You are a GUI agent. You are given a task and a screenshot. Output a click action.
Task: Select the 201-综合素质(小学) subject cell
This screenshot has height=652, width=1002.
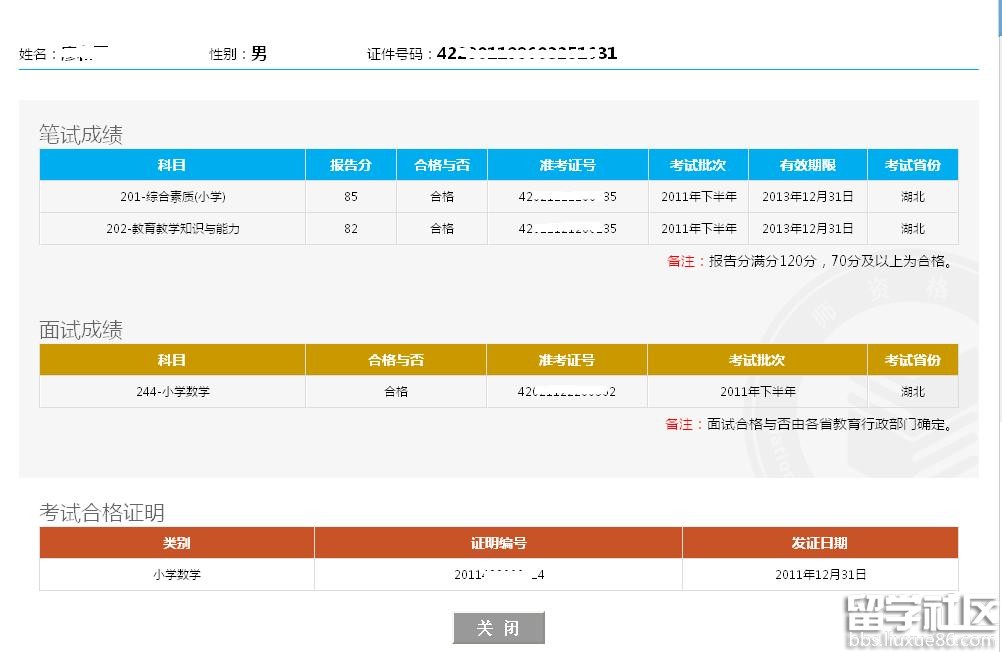(x=172, y=197)
